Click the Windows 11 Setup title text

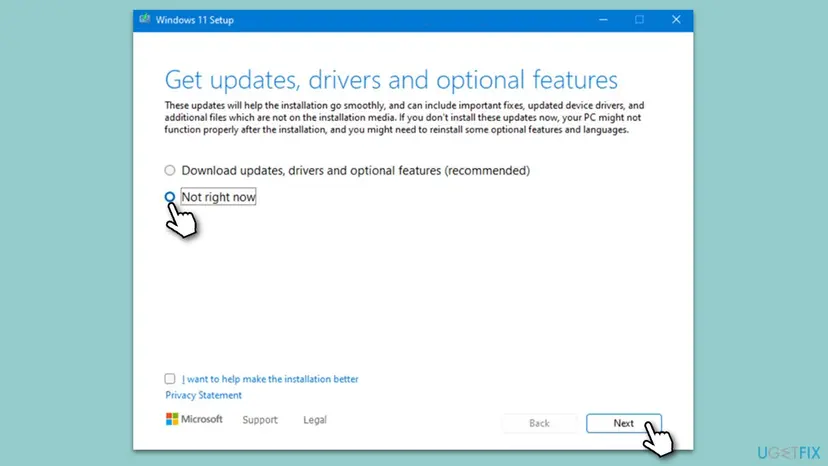(194, 20)
